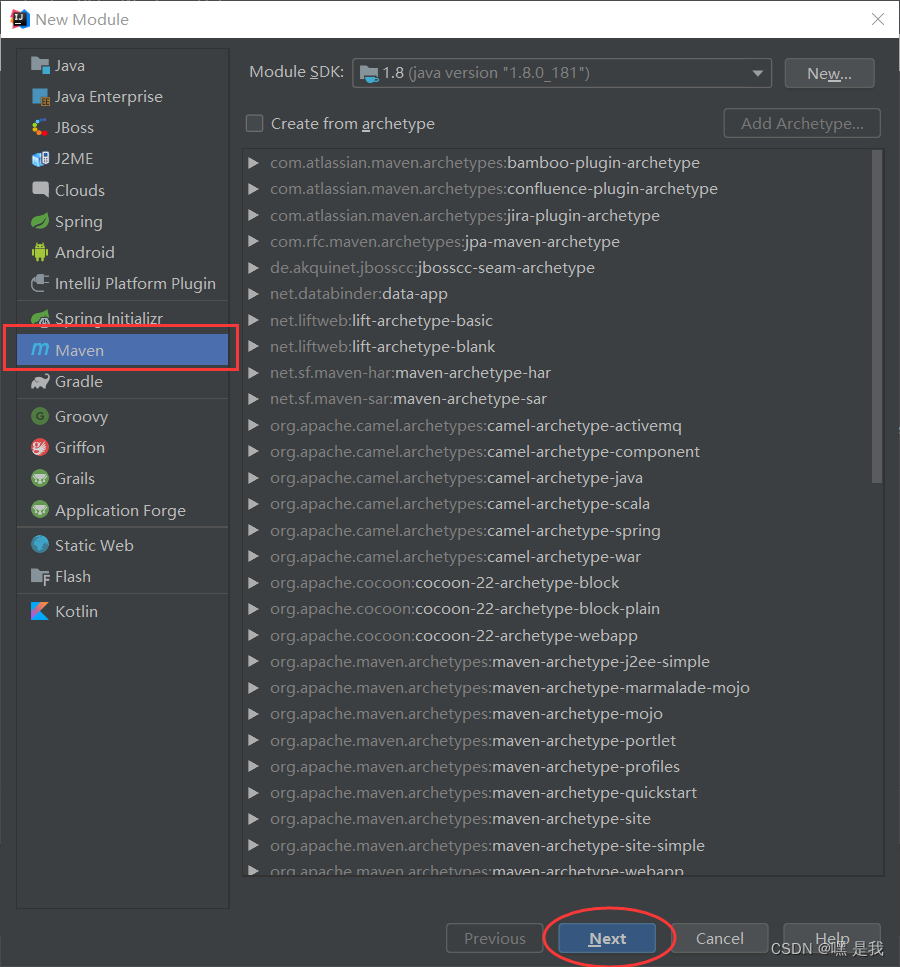The height and width of the screenshot is (967, 900).
Task: Expand net.databinder:data-app entry
Action: tap(253, 294)
